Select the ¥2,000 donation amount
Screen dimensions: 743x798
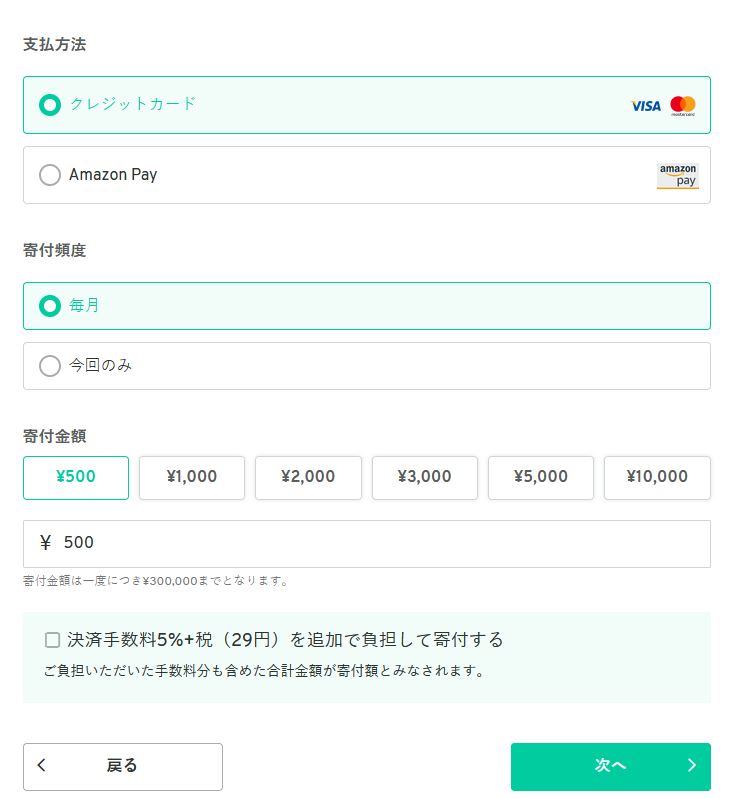(x=308, y=477)
